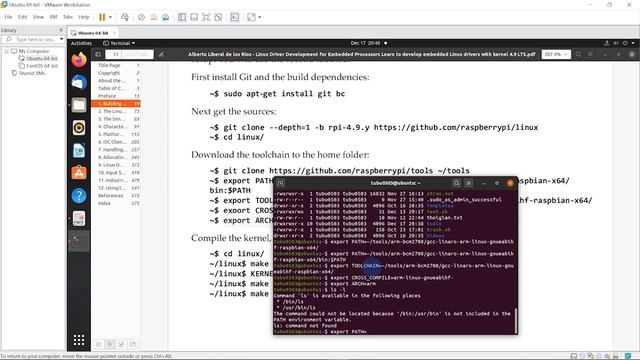640x360 pixels.
Task: Open the clock and calendar in top bar
Action: (x=366, y=43)
